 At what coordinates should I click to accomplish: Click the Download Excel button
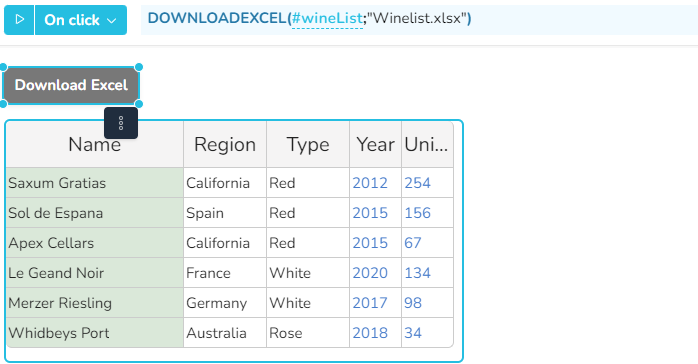tap(71, 85)
